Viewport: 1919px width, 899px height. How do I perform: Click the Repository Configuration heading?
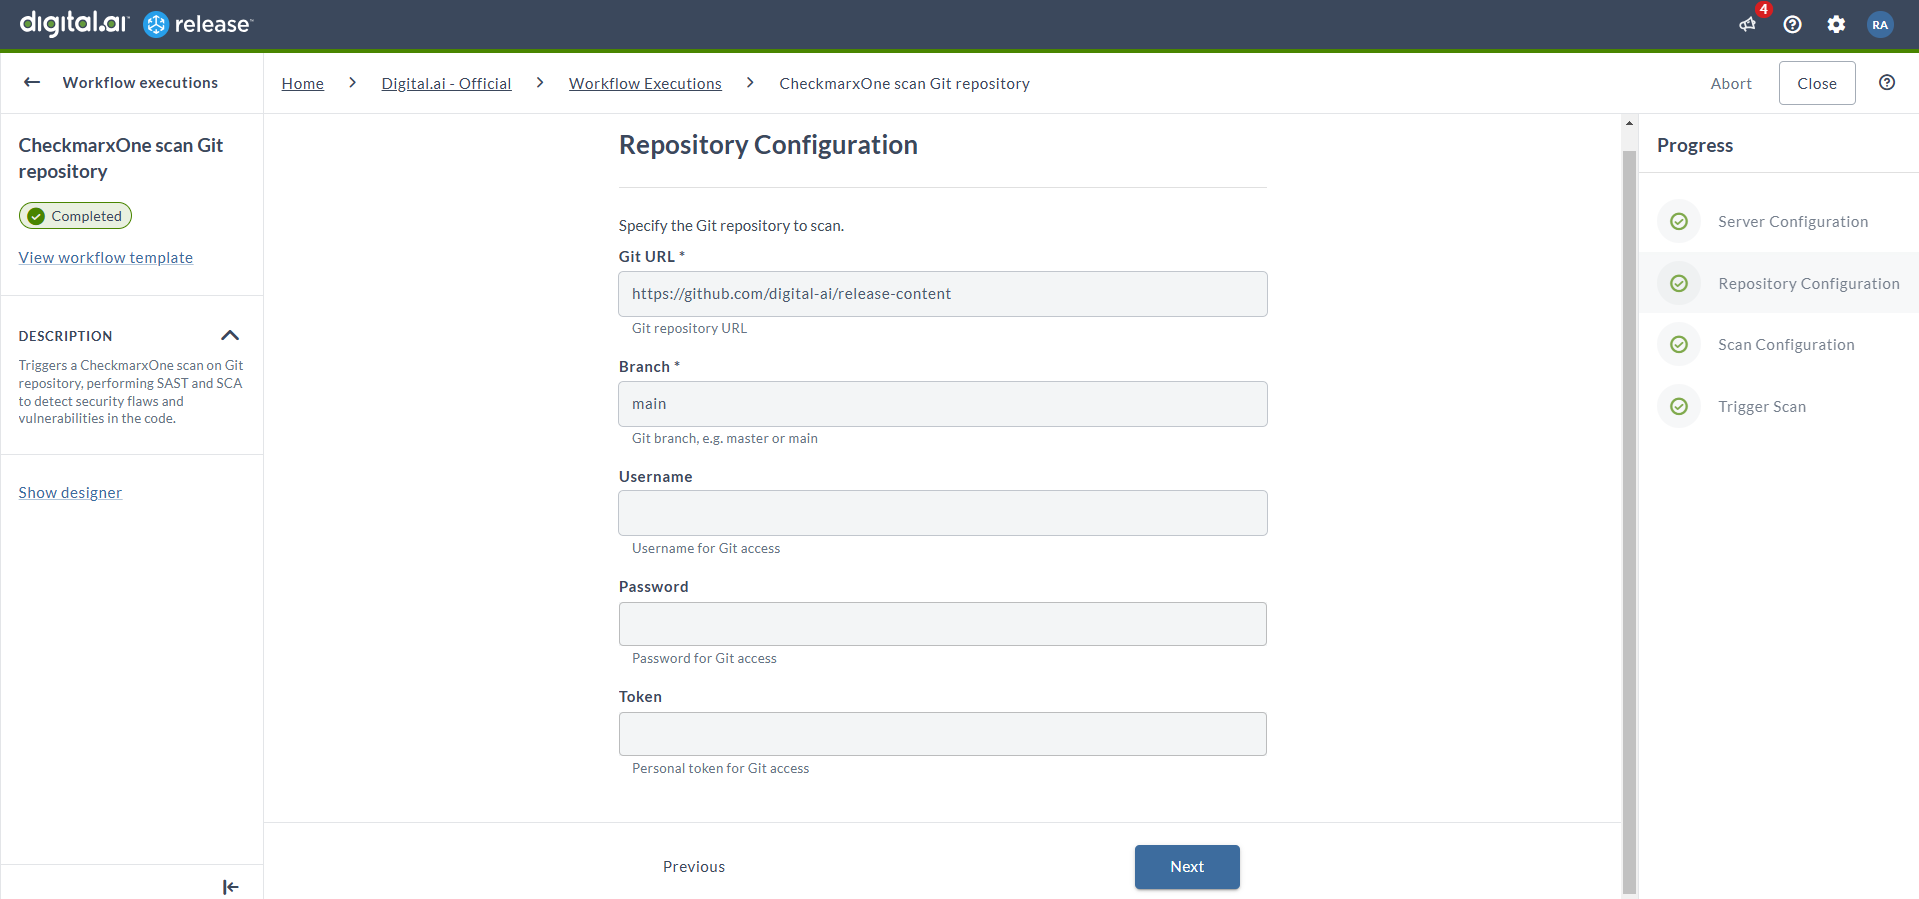768,145
